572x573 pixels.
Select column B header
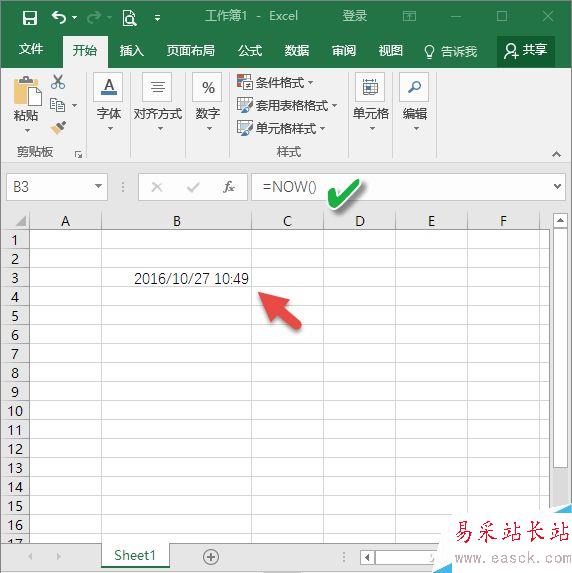(177, 221)
